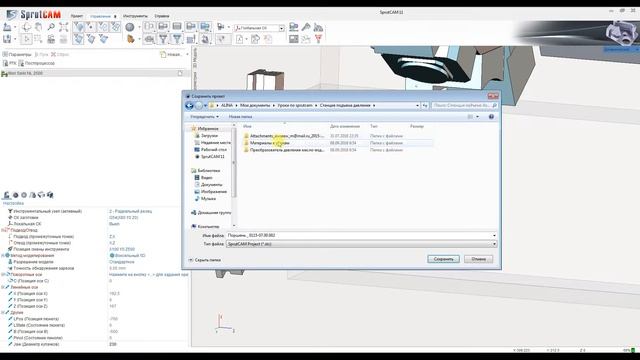
Task: Switch to the Управление tab
Action: click(x=100, y=16)
